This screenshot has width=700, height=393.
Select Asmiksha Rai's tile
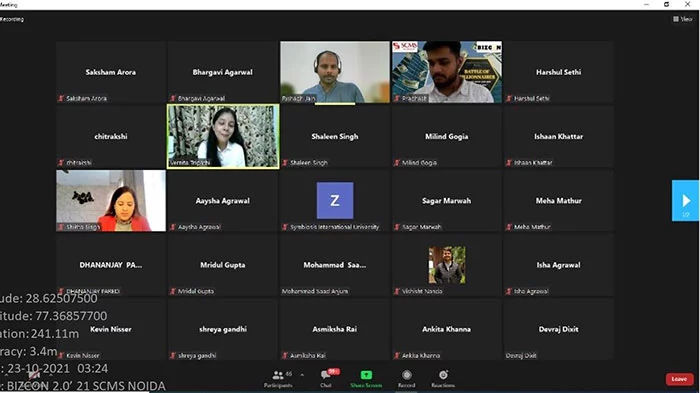tap(335, 329)
